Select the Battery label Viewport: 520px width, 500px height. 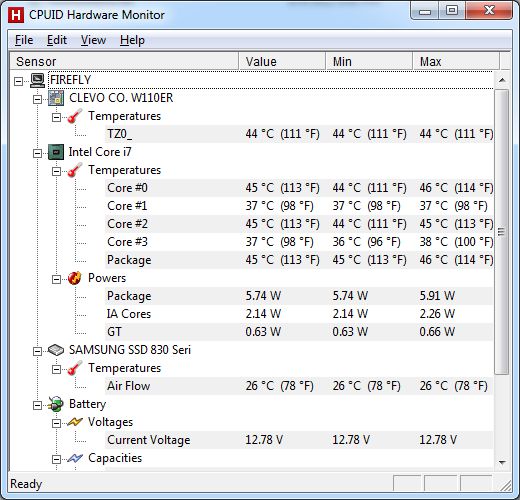click(x=87, y=404)
